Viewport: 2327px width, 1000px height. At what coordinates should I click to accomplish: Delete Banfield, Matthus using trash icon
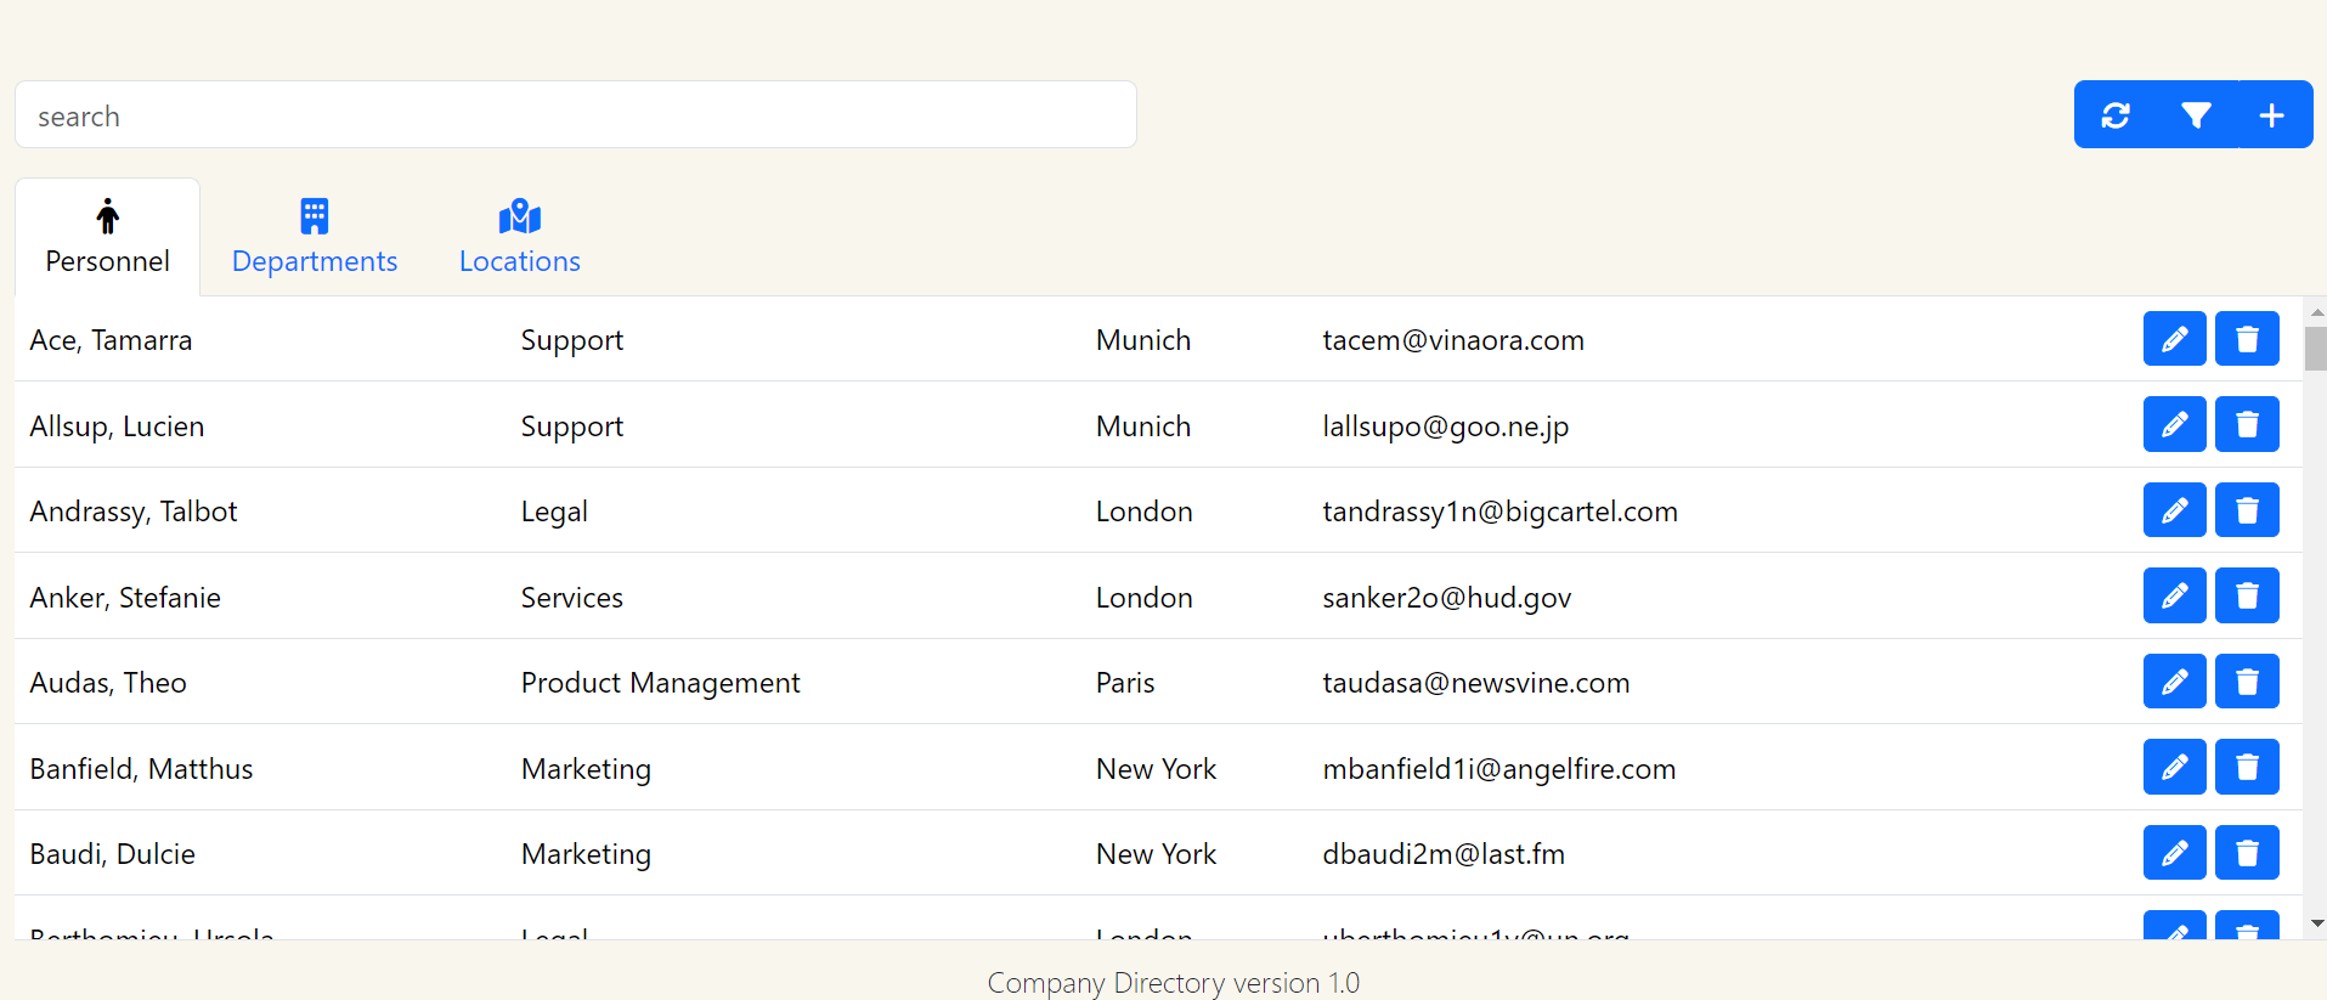pyautogui.click(x=2247, y=767)
